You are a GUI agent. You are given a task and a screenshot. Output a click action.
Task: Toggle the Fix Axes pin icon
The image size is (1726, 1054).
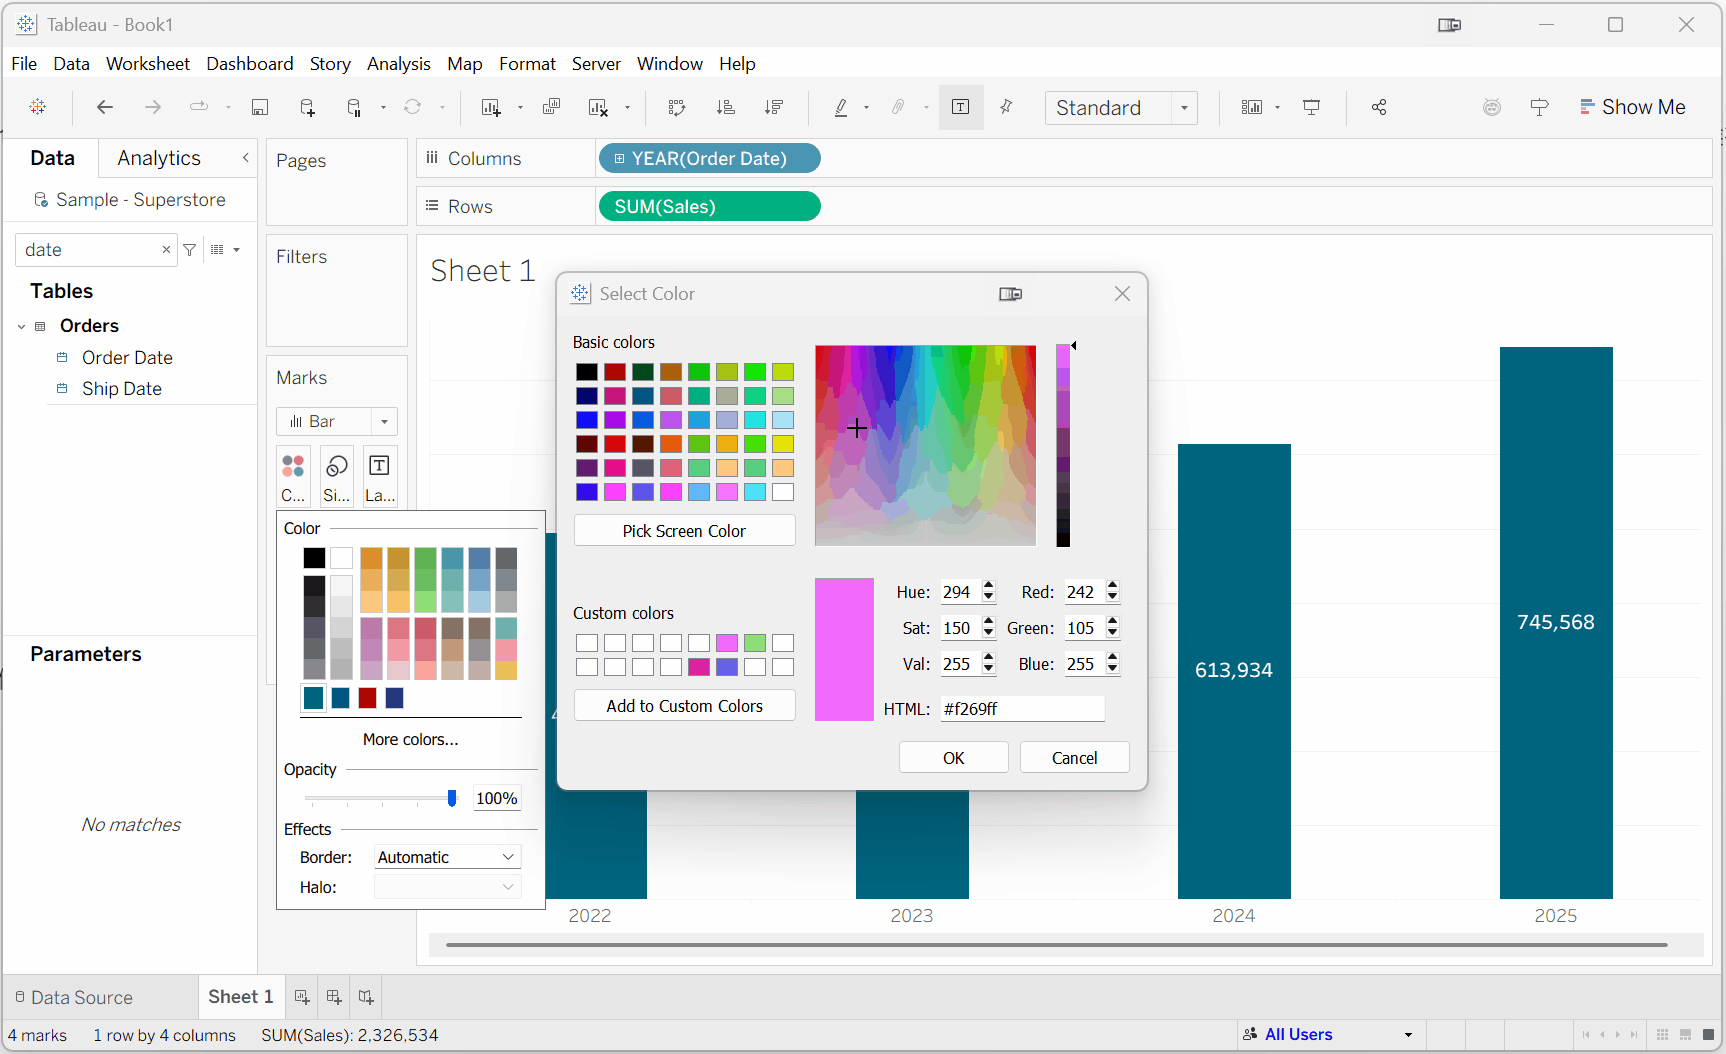tap(1007, 107)
